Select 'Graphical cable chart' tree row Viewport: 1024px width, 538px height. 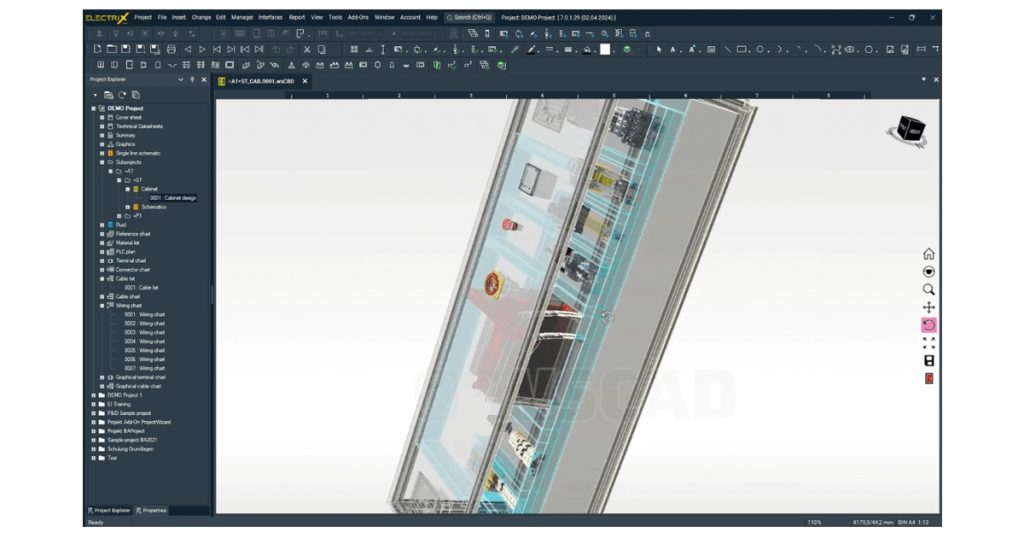[138, 387]
